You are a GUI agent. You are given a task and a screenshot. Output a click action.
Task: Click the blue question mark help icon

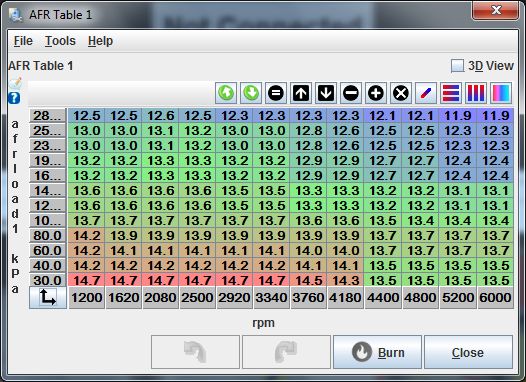point(14,98)
